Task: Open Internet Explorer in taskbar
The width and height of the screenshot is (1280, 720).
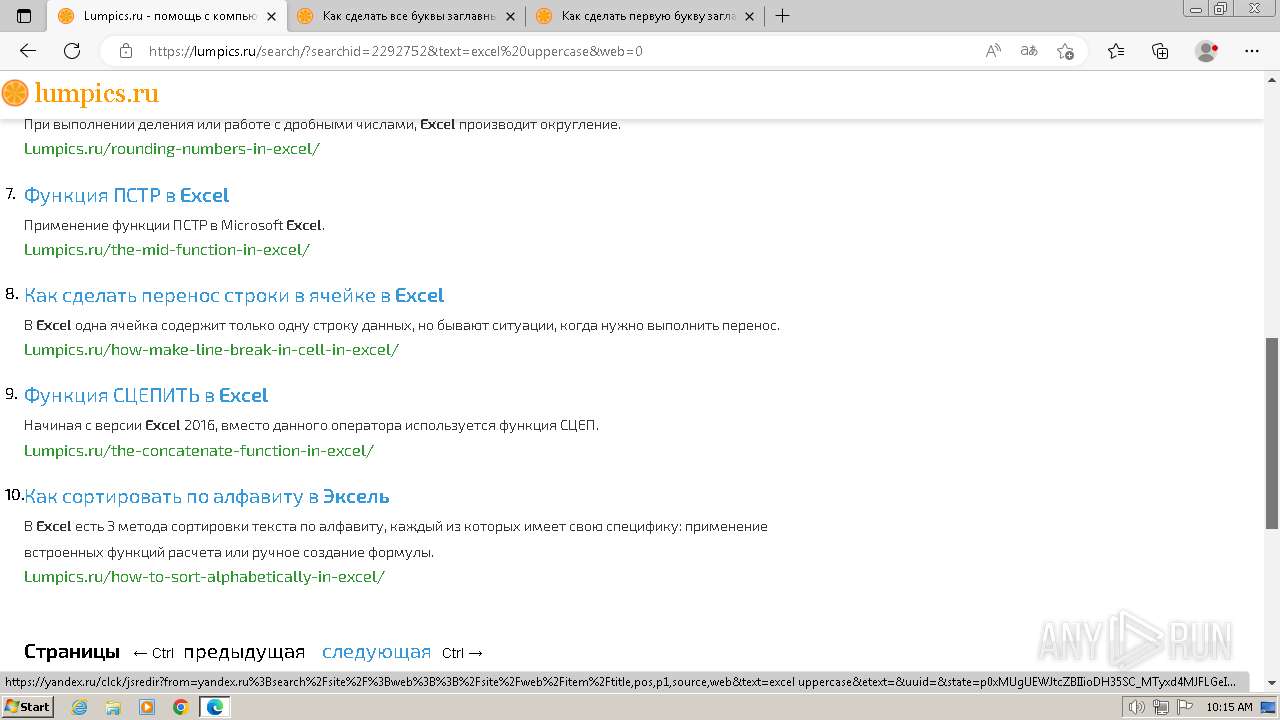Action: click(79, 707)
